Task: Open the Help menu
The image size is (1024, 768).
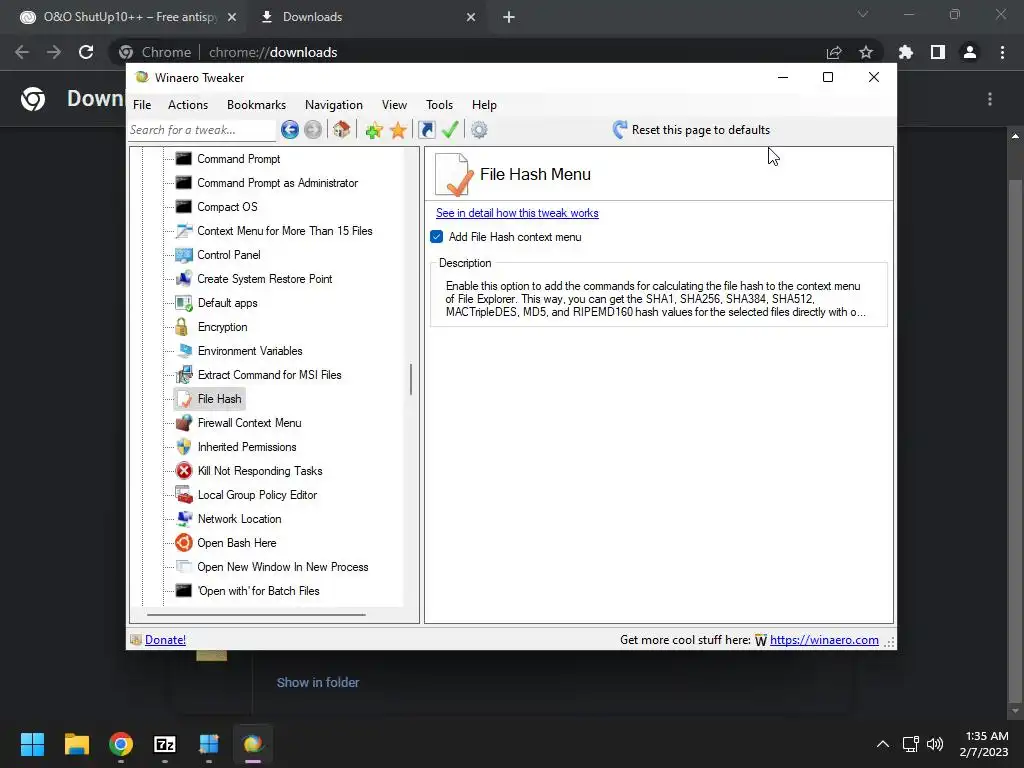Action: pos(485,105)
